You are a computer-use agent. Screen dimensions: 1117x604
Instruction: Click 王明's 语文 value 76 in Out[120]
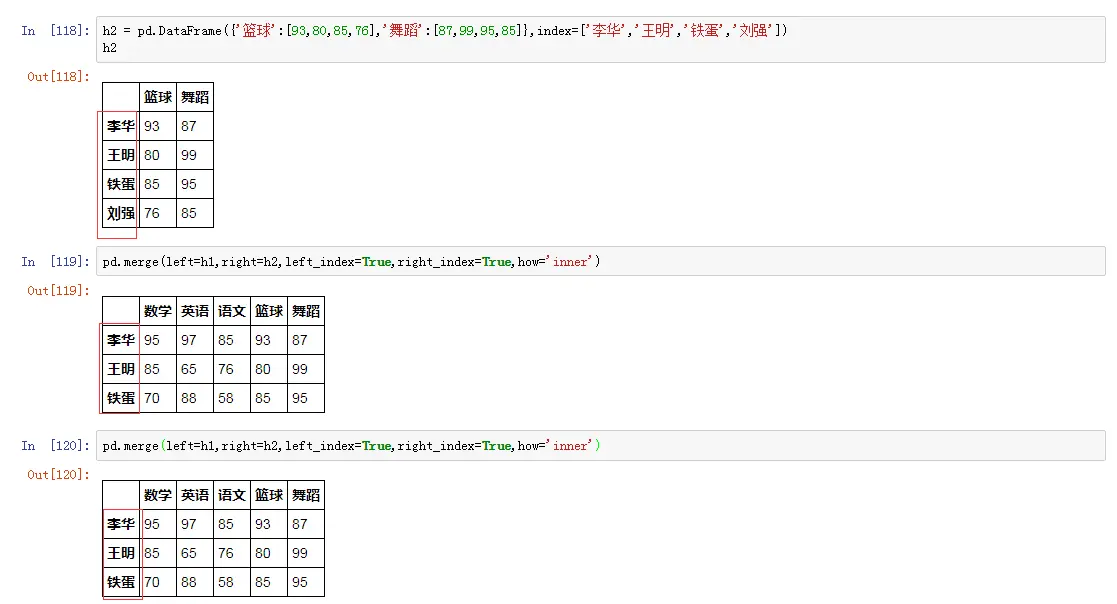point(232,553)
